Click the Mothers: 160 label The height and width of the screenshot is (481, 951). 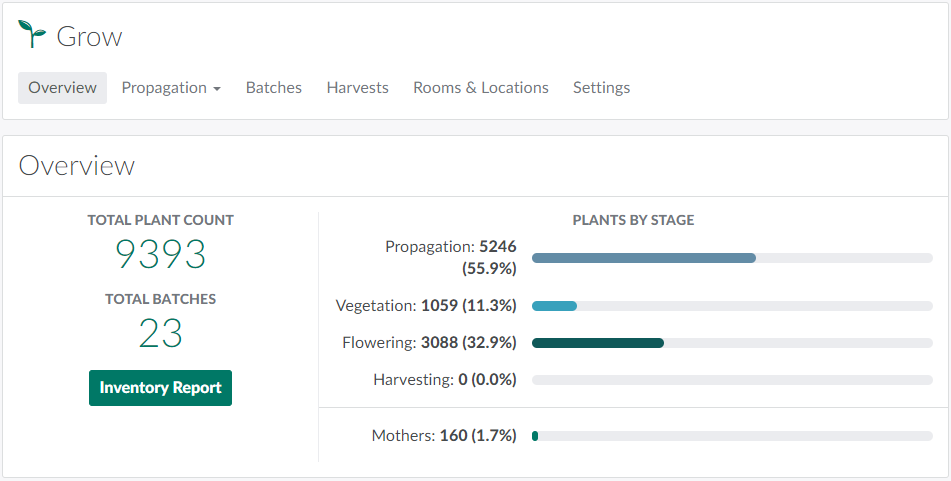coord(443,436)
